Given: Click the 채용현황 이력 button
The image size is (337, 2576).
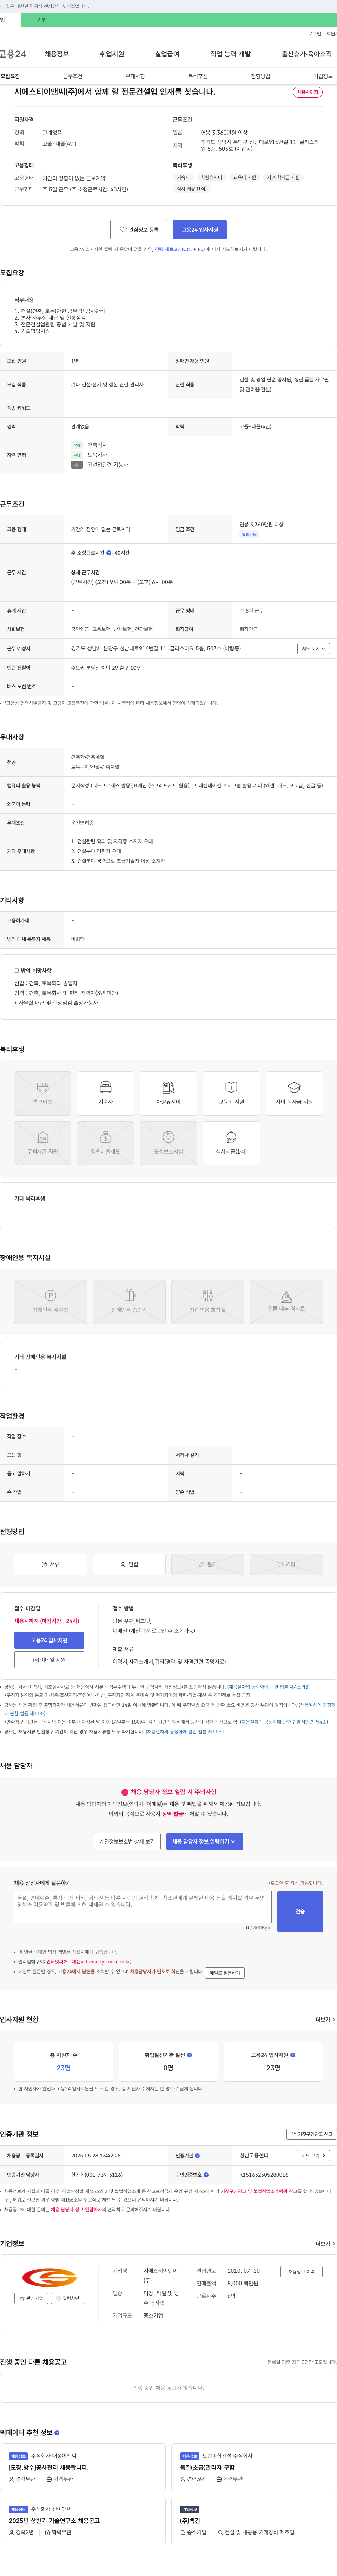Looking at the screenshot, I should pyautogui.click(x=301, y=2272).
